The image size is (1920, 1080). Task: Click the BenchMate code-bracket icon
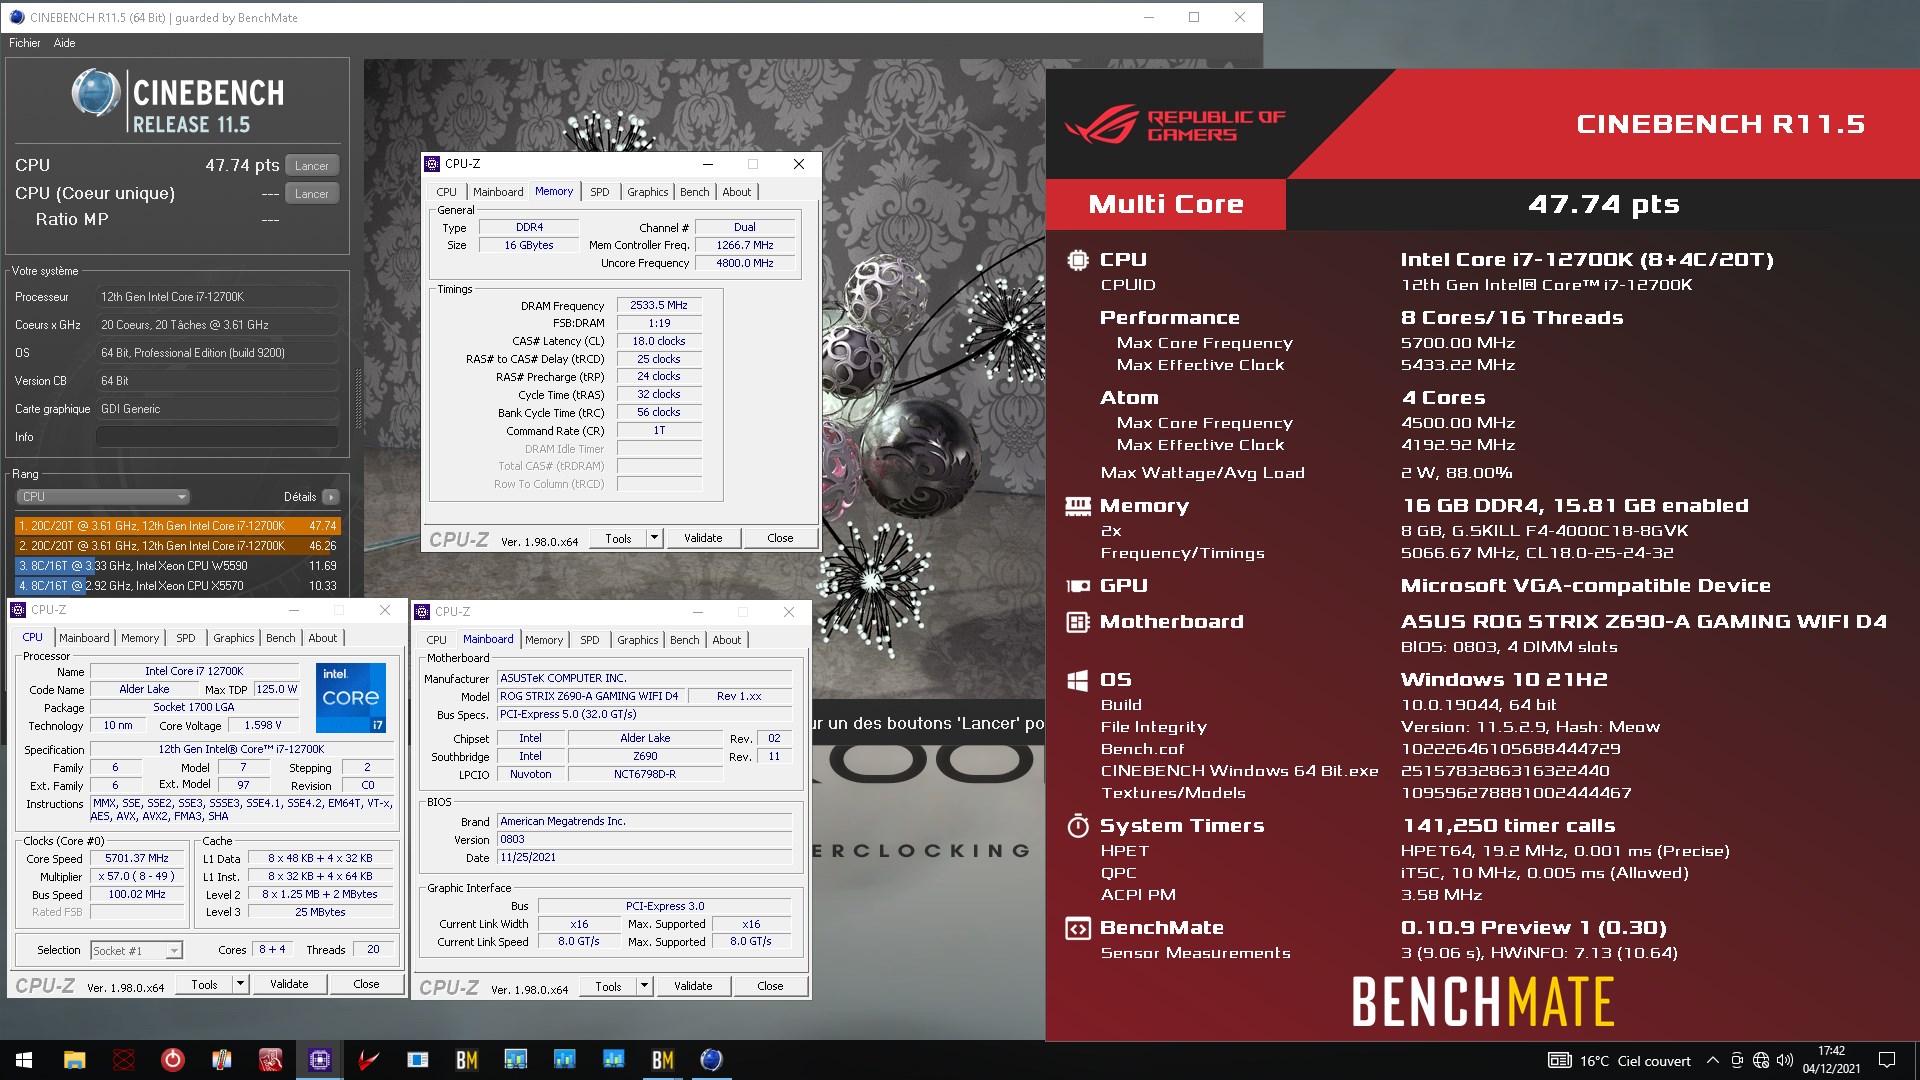[x=1077, y=928]
